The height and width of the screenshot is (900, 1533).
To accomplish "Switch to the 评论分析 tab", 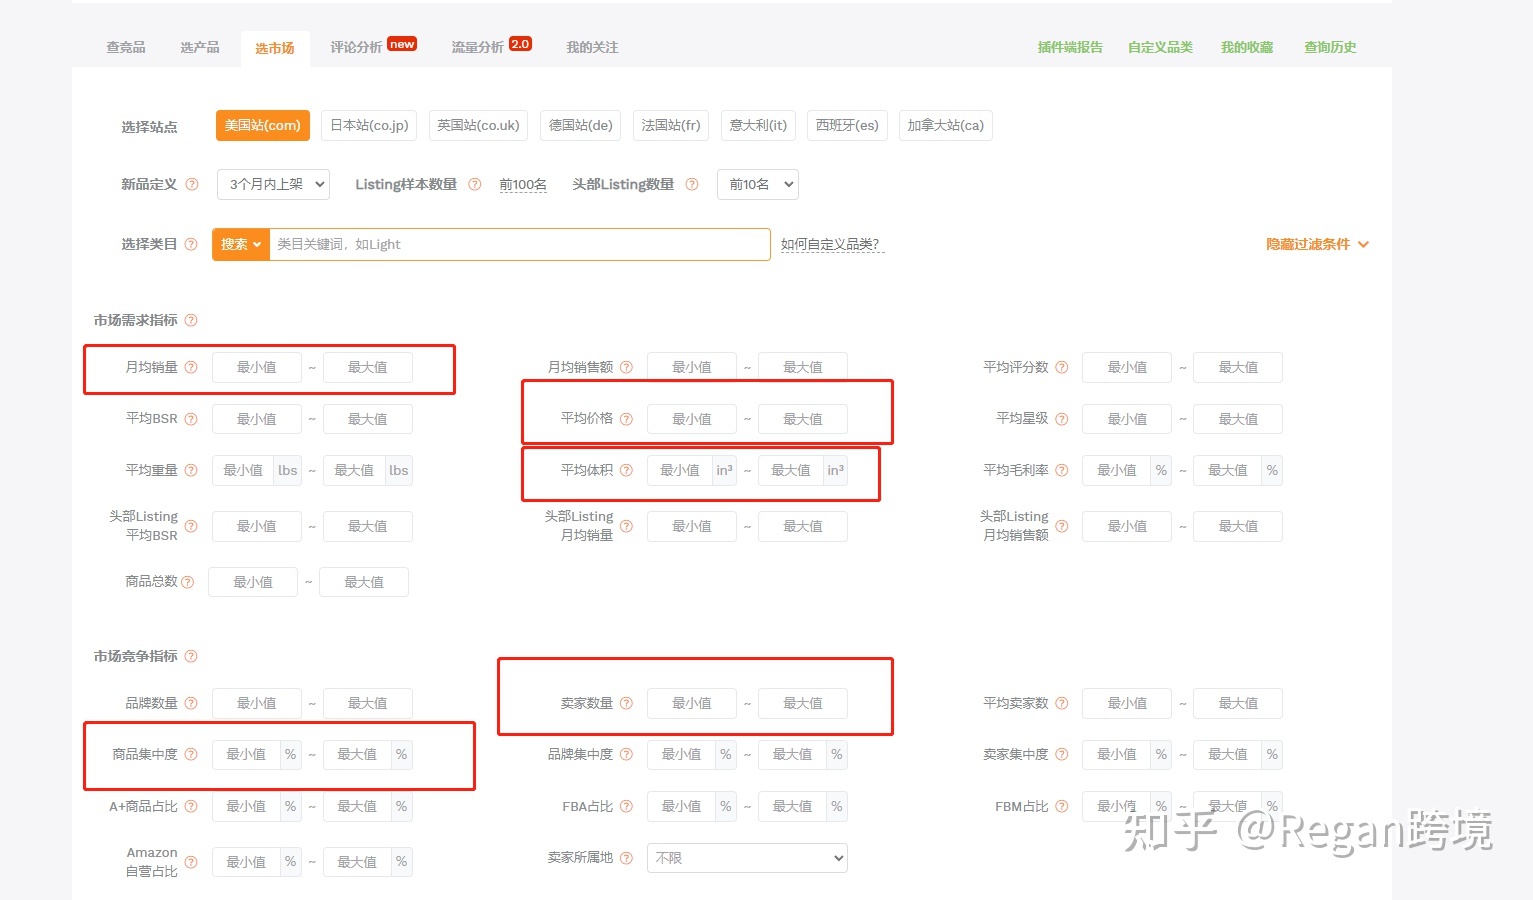I will coord(357,47).
